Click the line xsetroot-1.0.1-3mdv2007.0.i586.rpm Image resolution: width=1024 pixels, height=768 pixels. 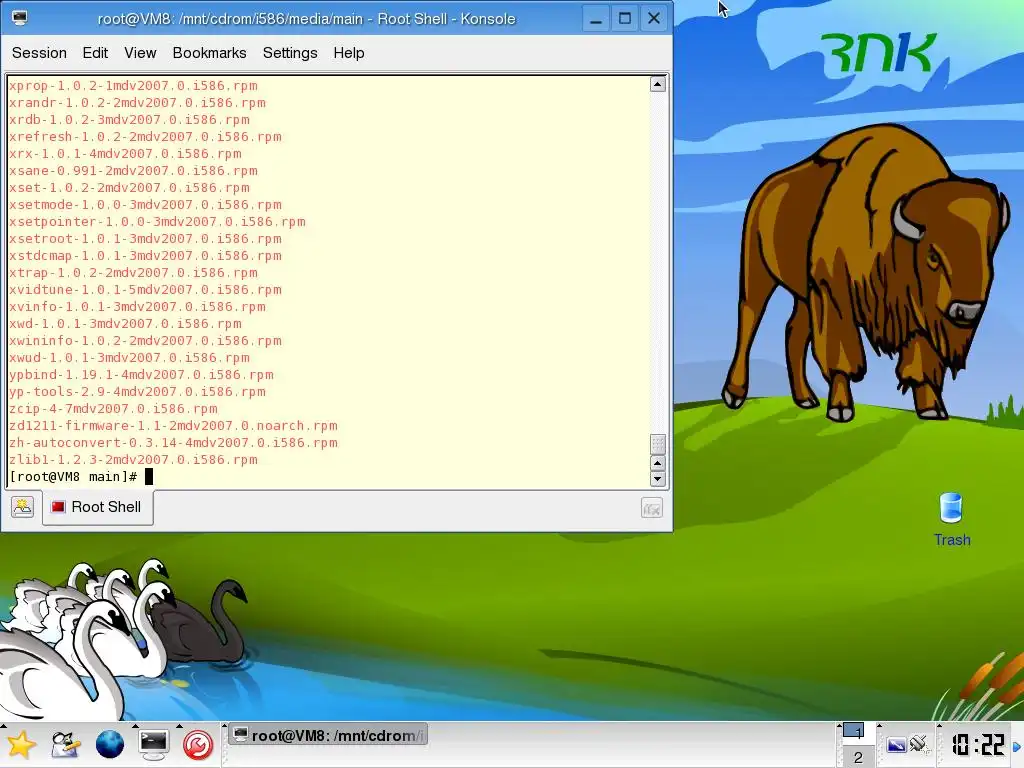click(145, 238)
